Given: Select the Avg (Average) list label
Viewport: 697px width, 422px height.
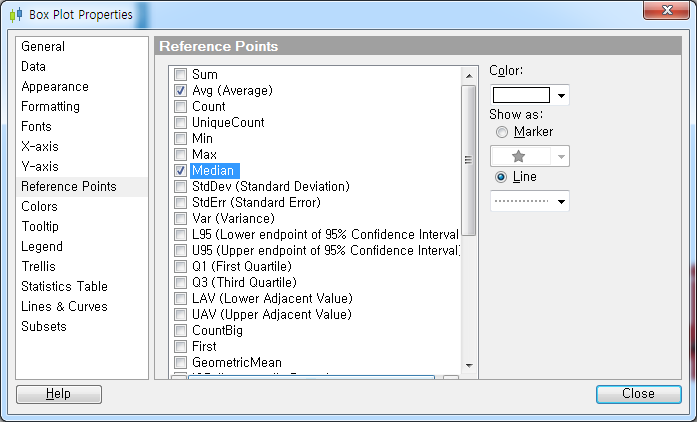Looking at the screenshot, I should click(232, 90).
